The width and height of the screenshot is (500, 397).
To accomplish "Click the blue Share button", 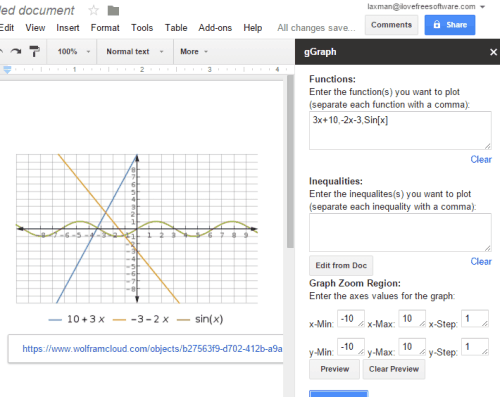I will [450, 25].
